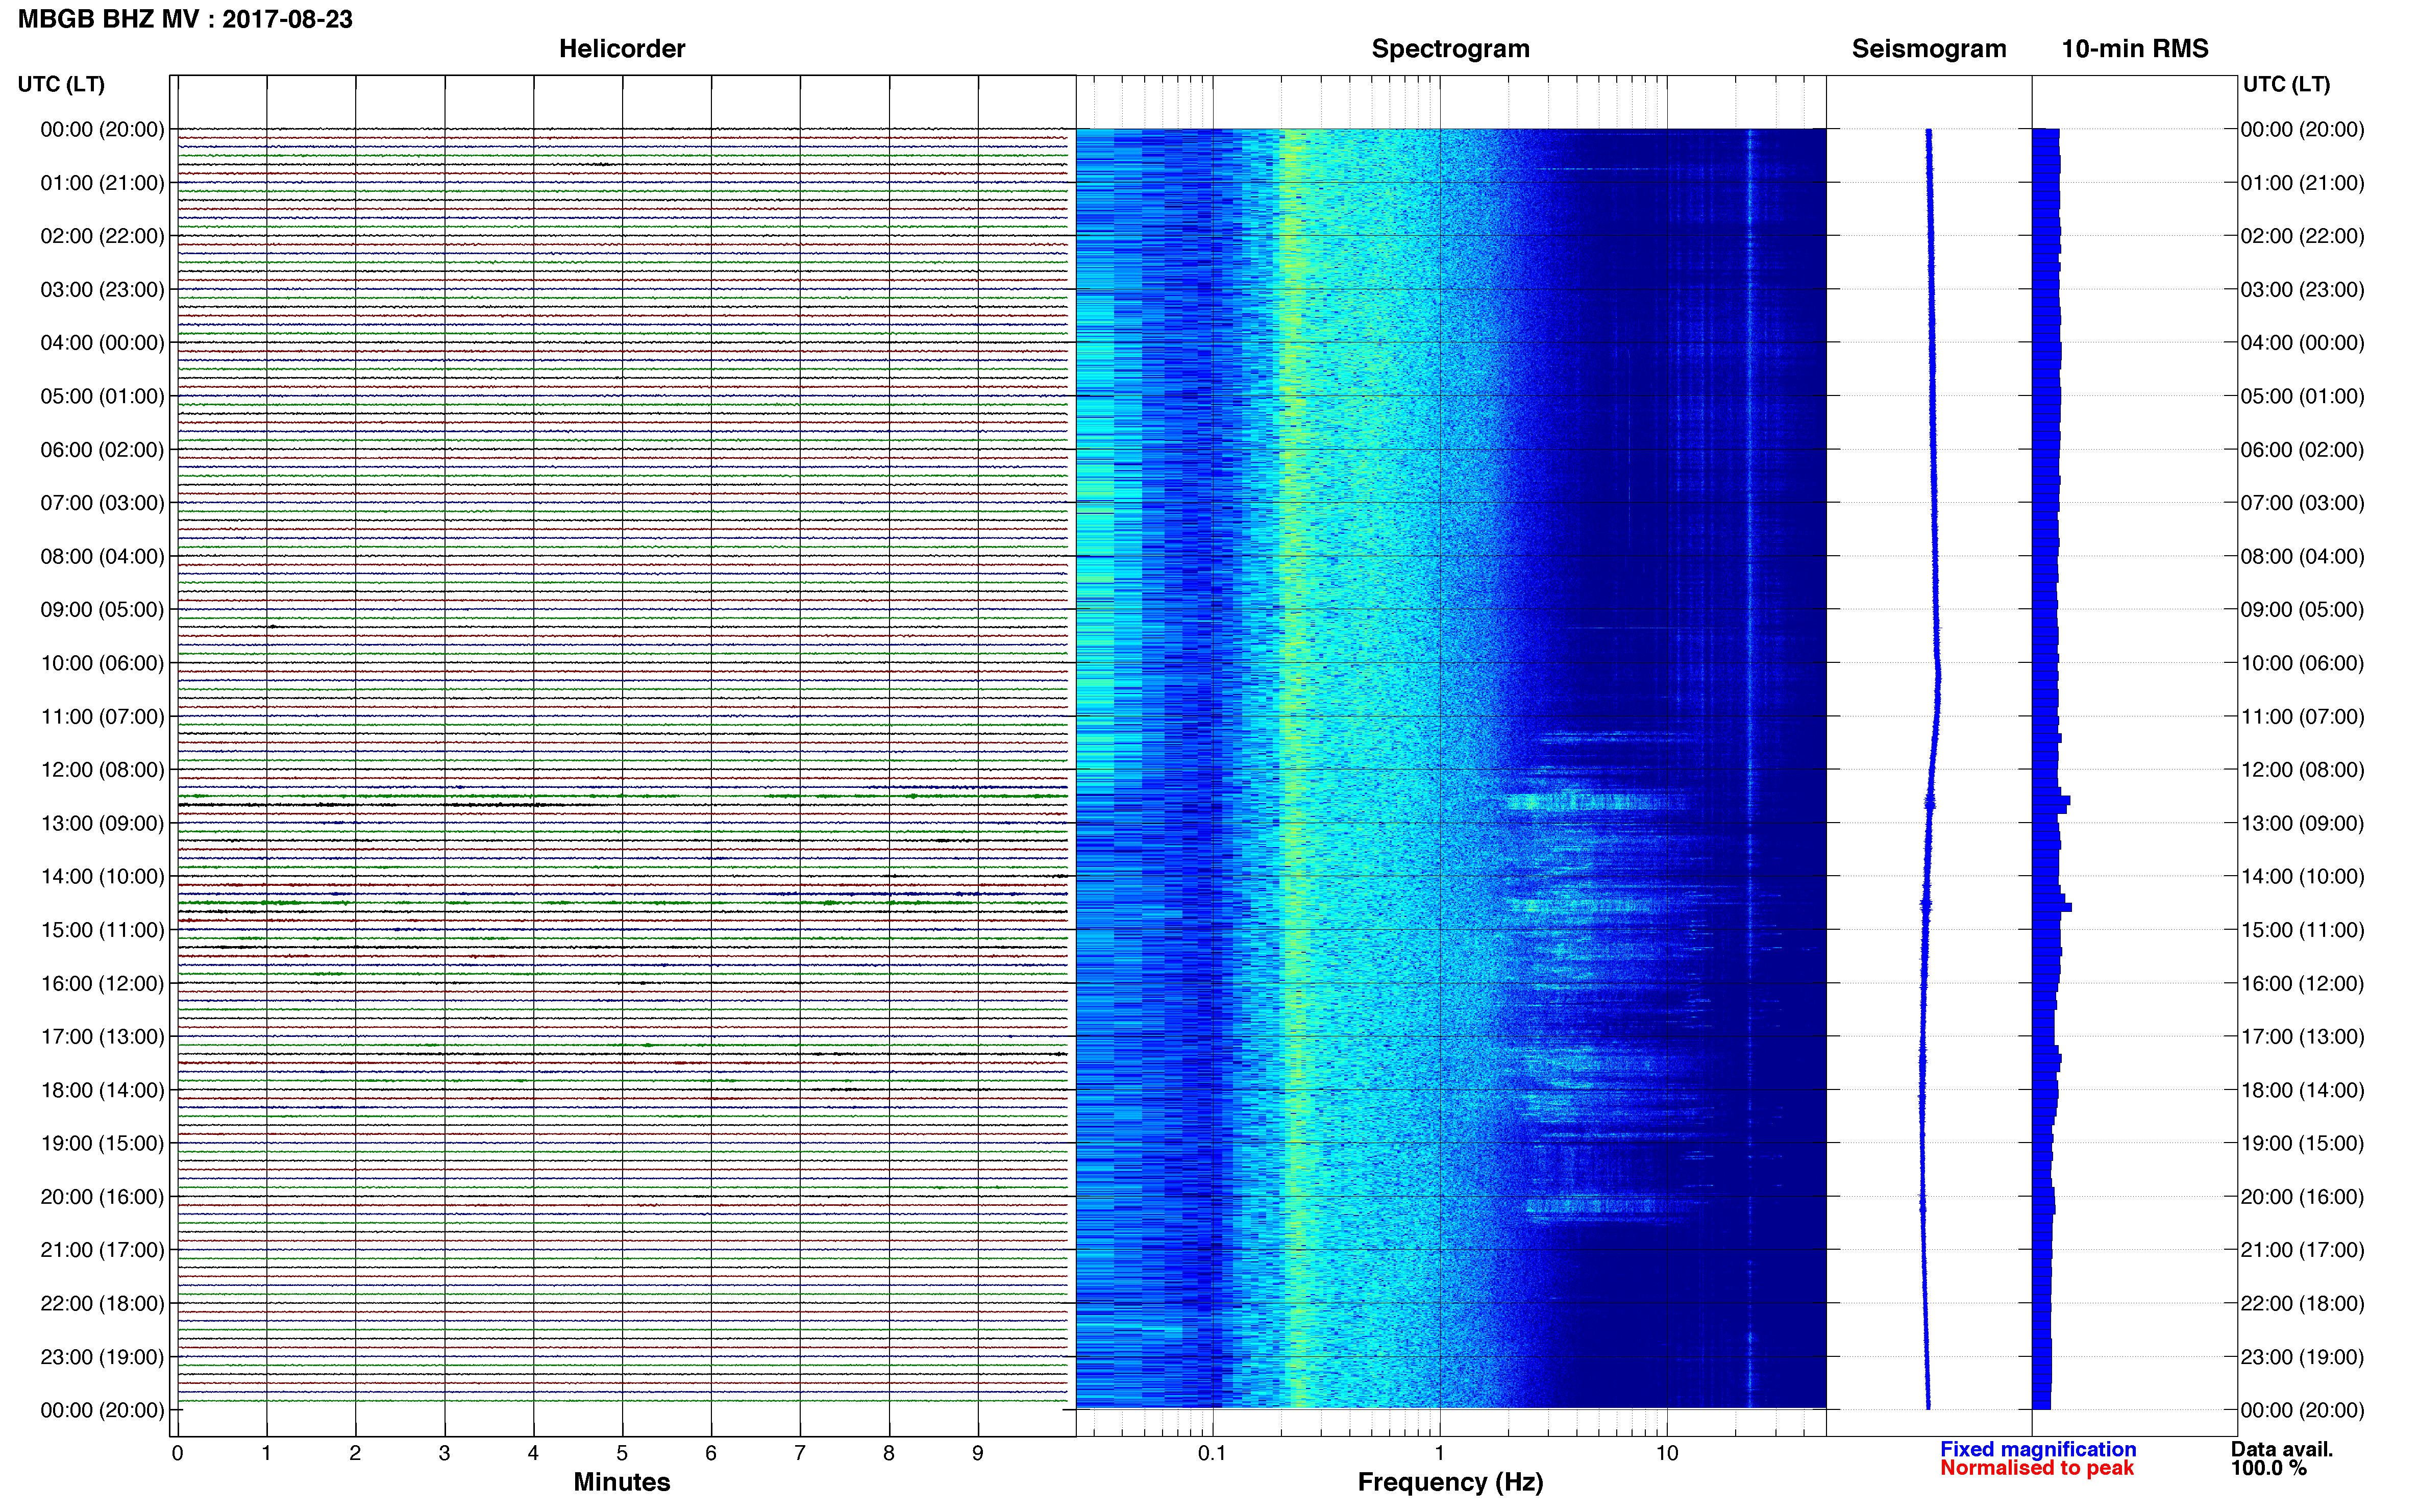Click left time label '14:00 (10:00)'
This screenshot has height=1512, width=2419.
point(102,877)
